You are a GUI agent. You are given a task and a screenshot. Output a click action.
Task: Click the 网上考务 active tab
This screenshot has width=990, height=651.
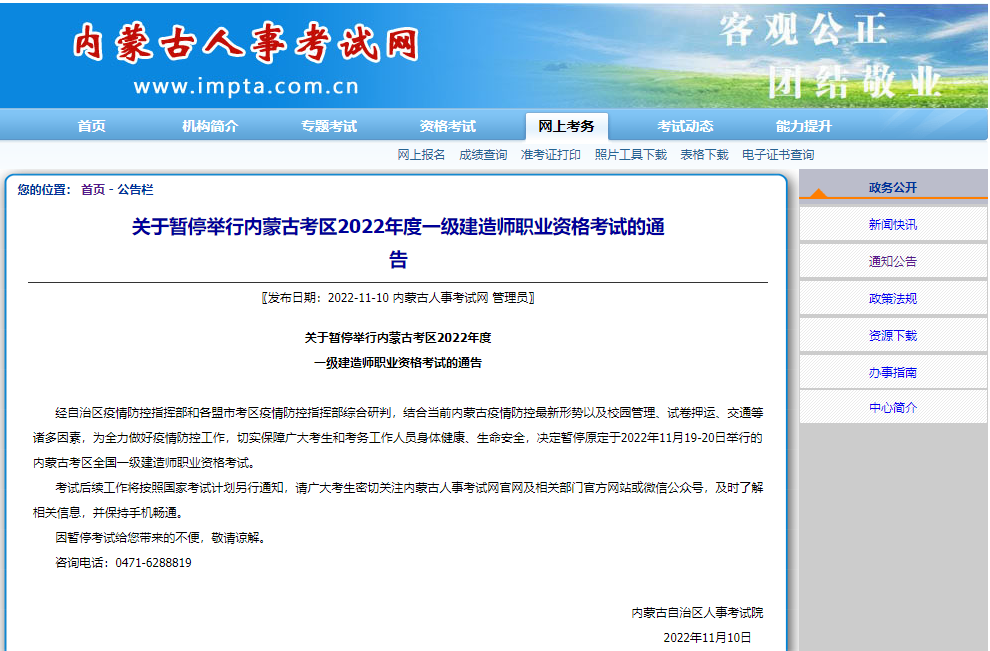(x=566, y=126)
